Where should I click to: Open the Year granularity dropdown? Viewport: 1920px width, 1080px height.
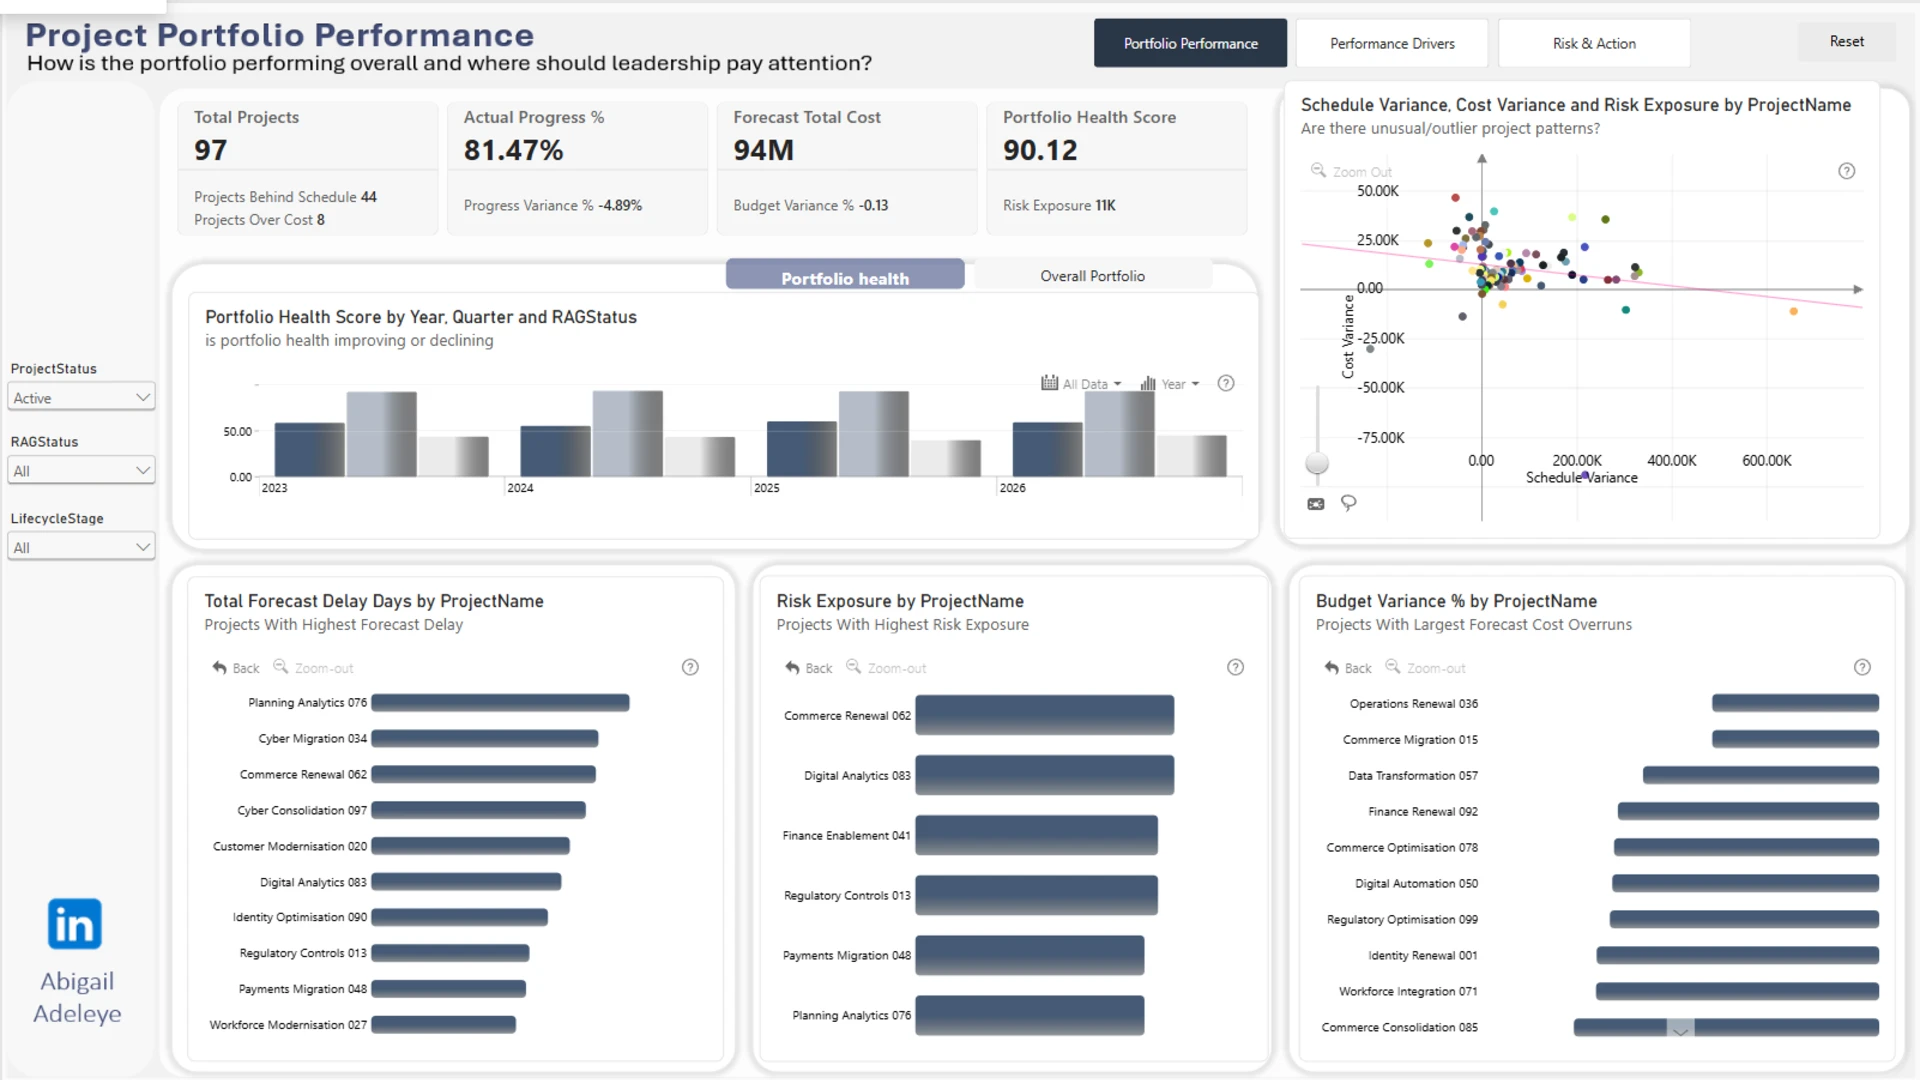point(1170,383)
